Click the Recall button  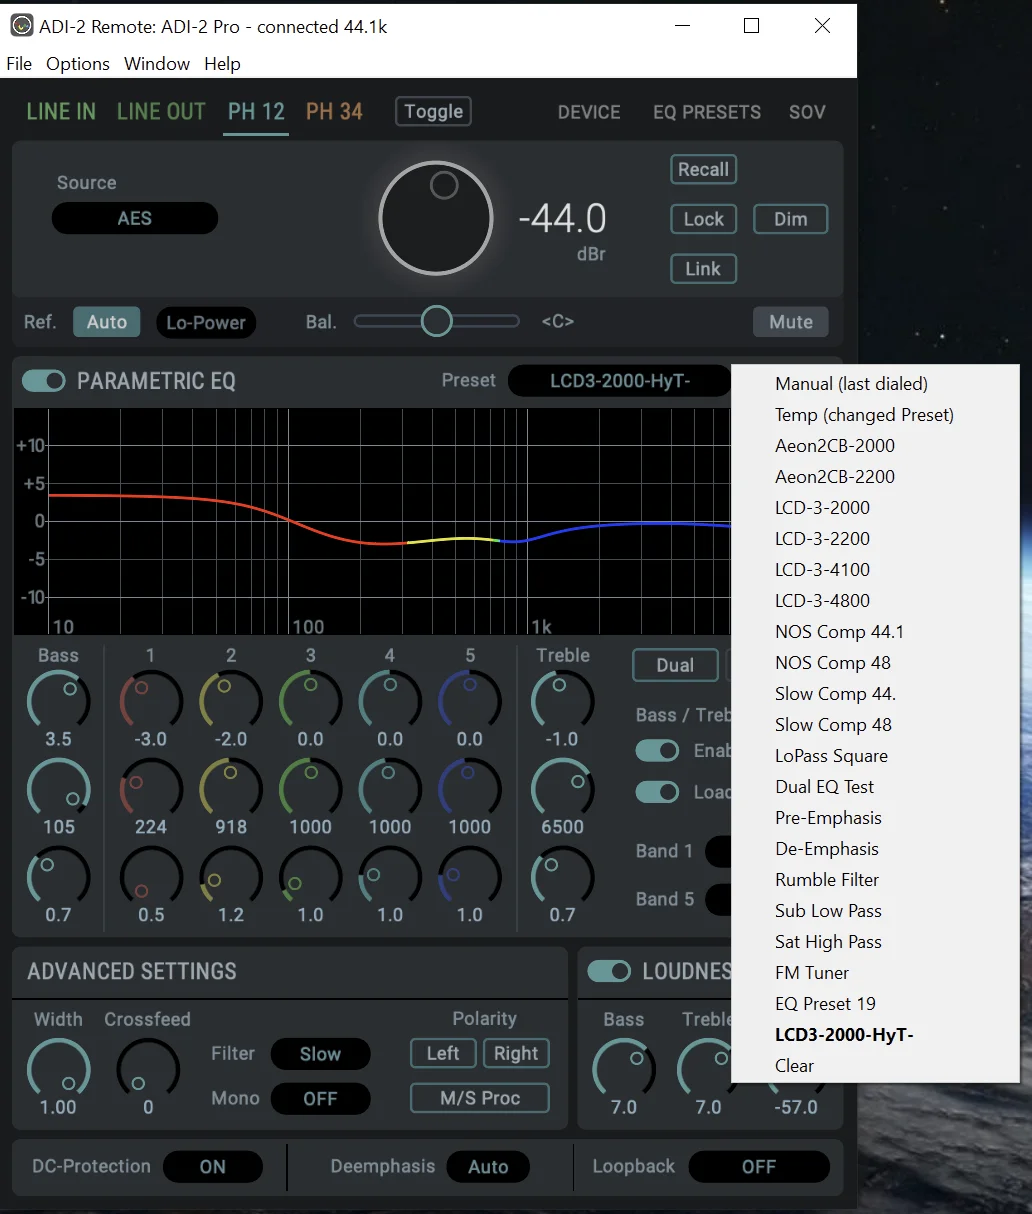pyautogui.click(x=703, y=170)
